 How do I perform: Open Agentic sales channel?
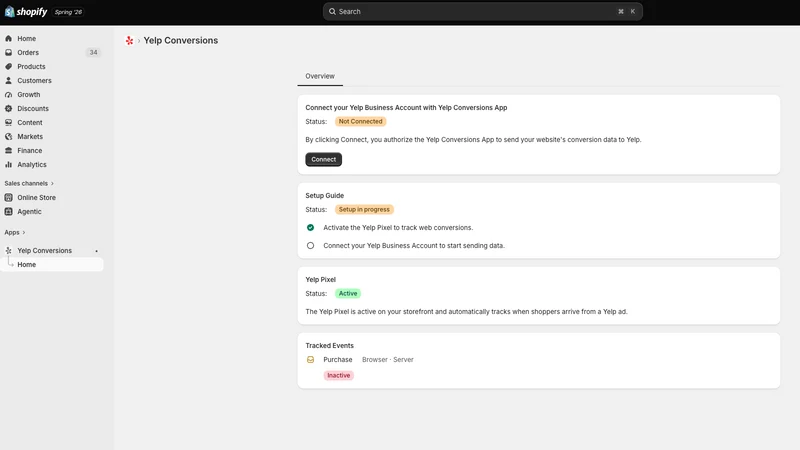29,212
